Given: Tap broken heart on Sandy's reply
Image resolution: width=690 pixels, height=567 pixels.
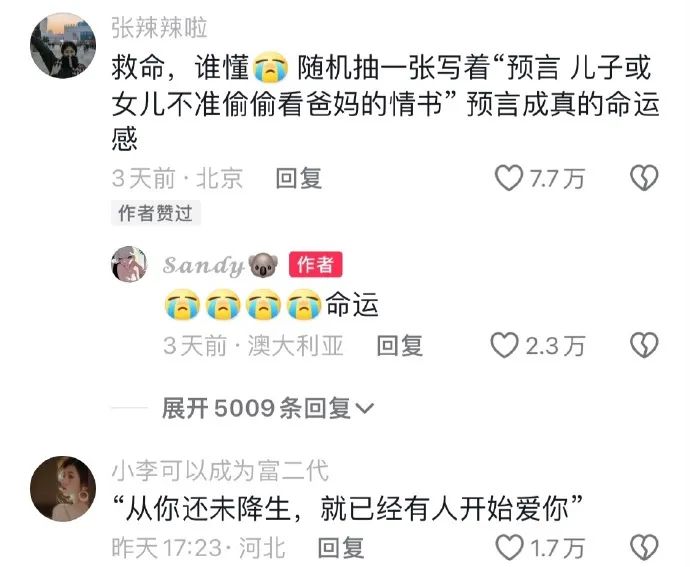Looking at the screenshot, I should [644, 345].
